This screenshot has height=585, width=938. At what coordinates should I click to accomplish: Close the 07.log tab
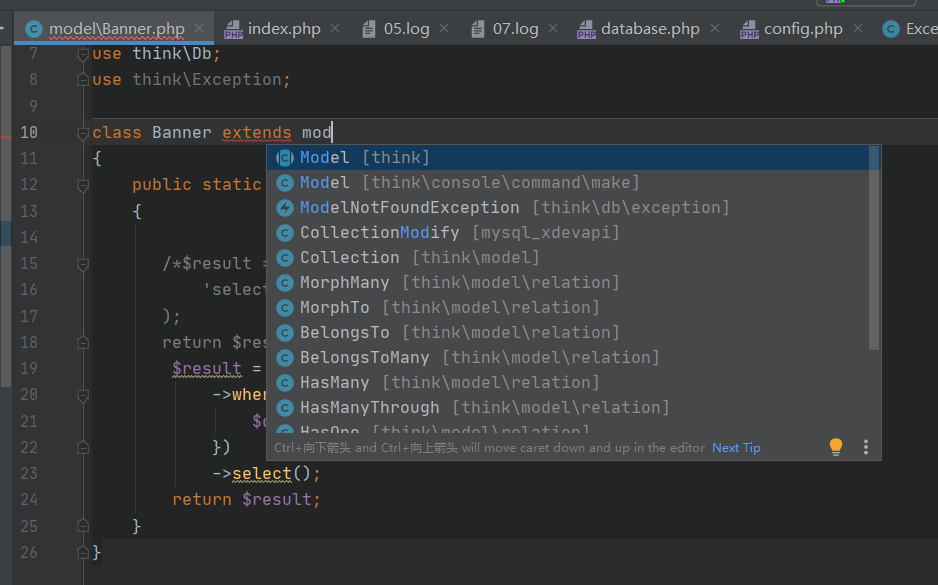[553, 28]
